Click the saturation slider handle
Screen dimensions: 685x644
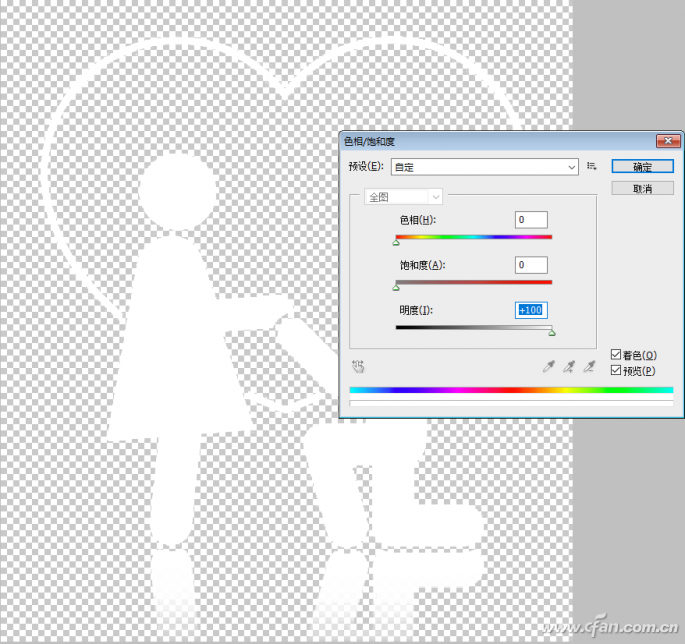tap(396, 287)
